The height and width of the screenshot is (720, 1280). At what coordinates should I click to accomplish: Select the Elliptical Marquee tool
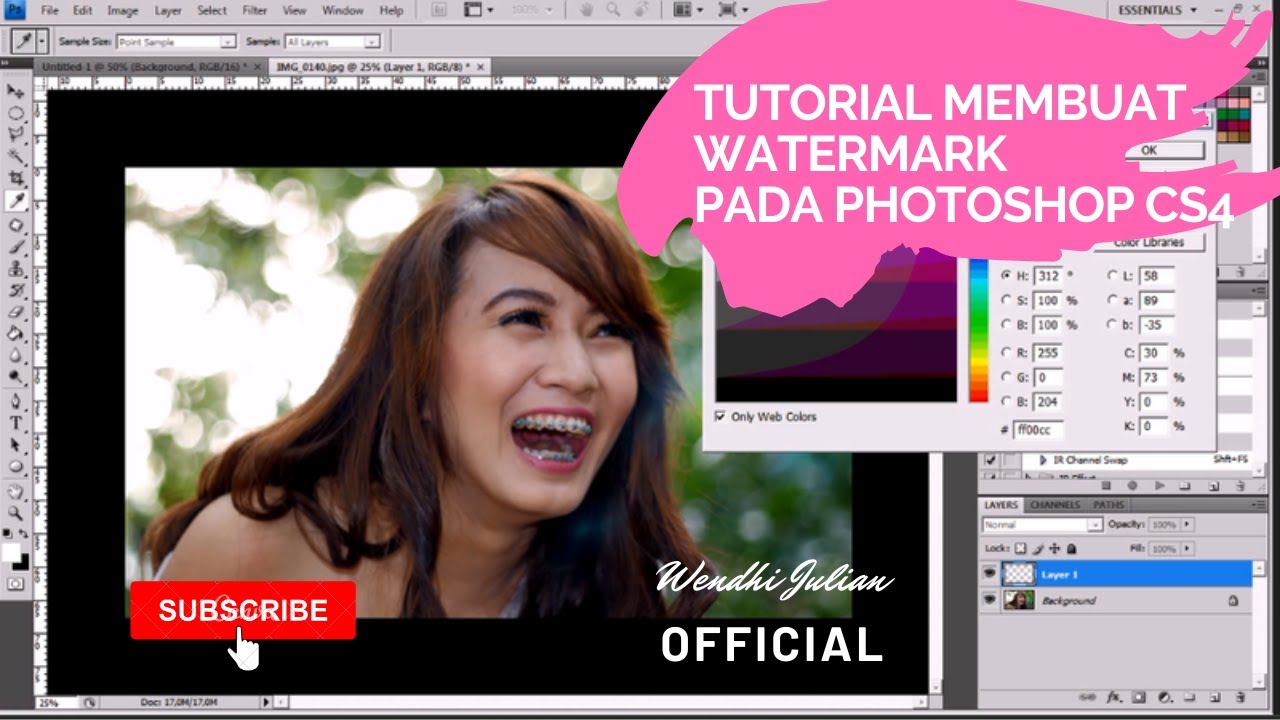click(16, 113)
